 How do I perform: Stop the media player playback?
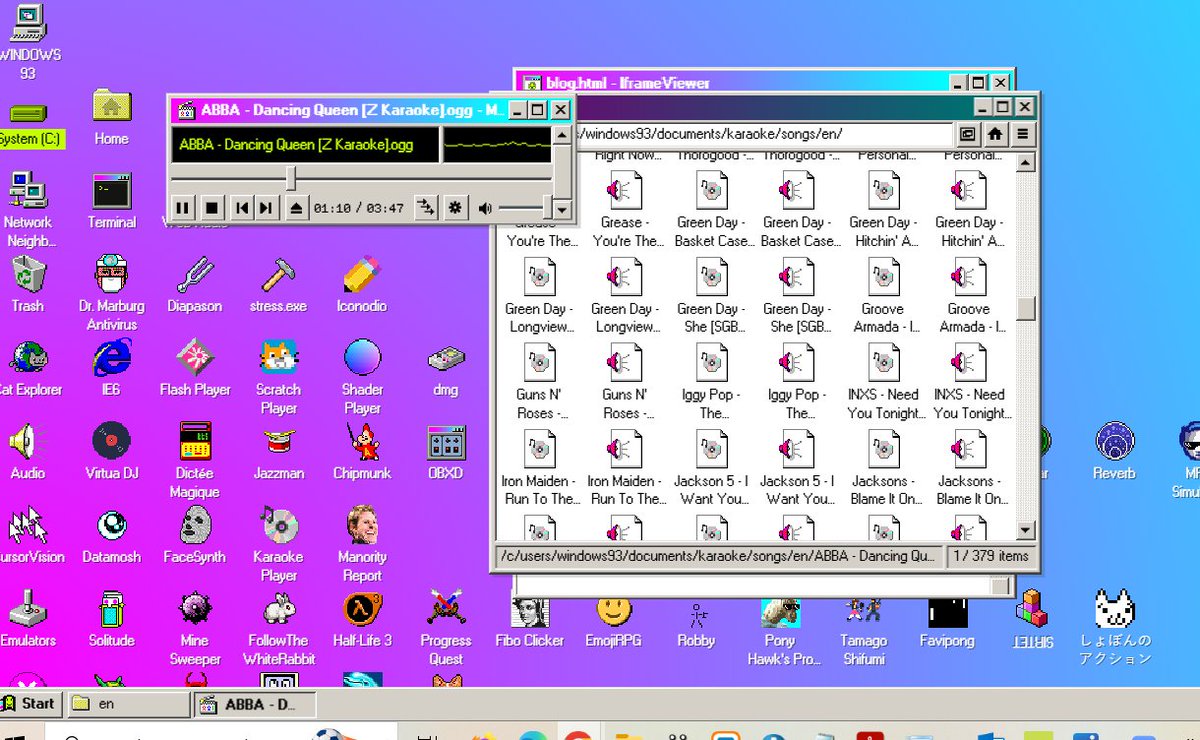click(x=211, y=208)
